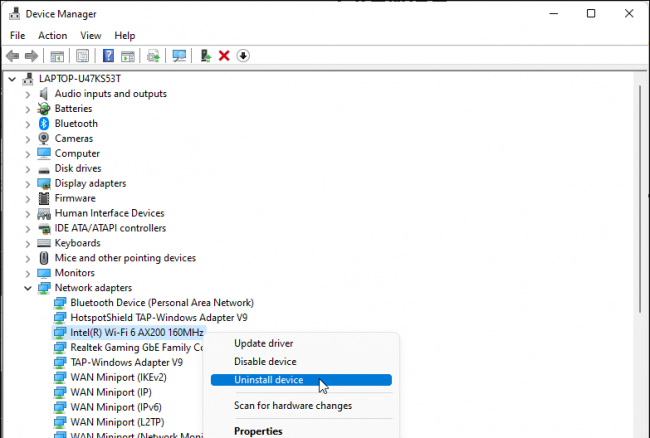The height and width of the screenshot is (438, 650).
Task: Select HotspotShield TAP-Windows Adapter V9
Action: click(x=159, y=317)
